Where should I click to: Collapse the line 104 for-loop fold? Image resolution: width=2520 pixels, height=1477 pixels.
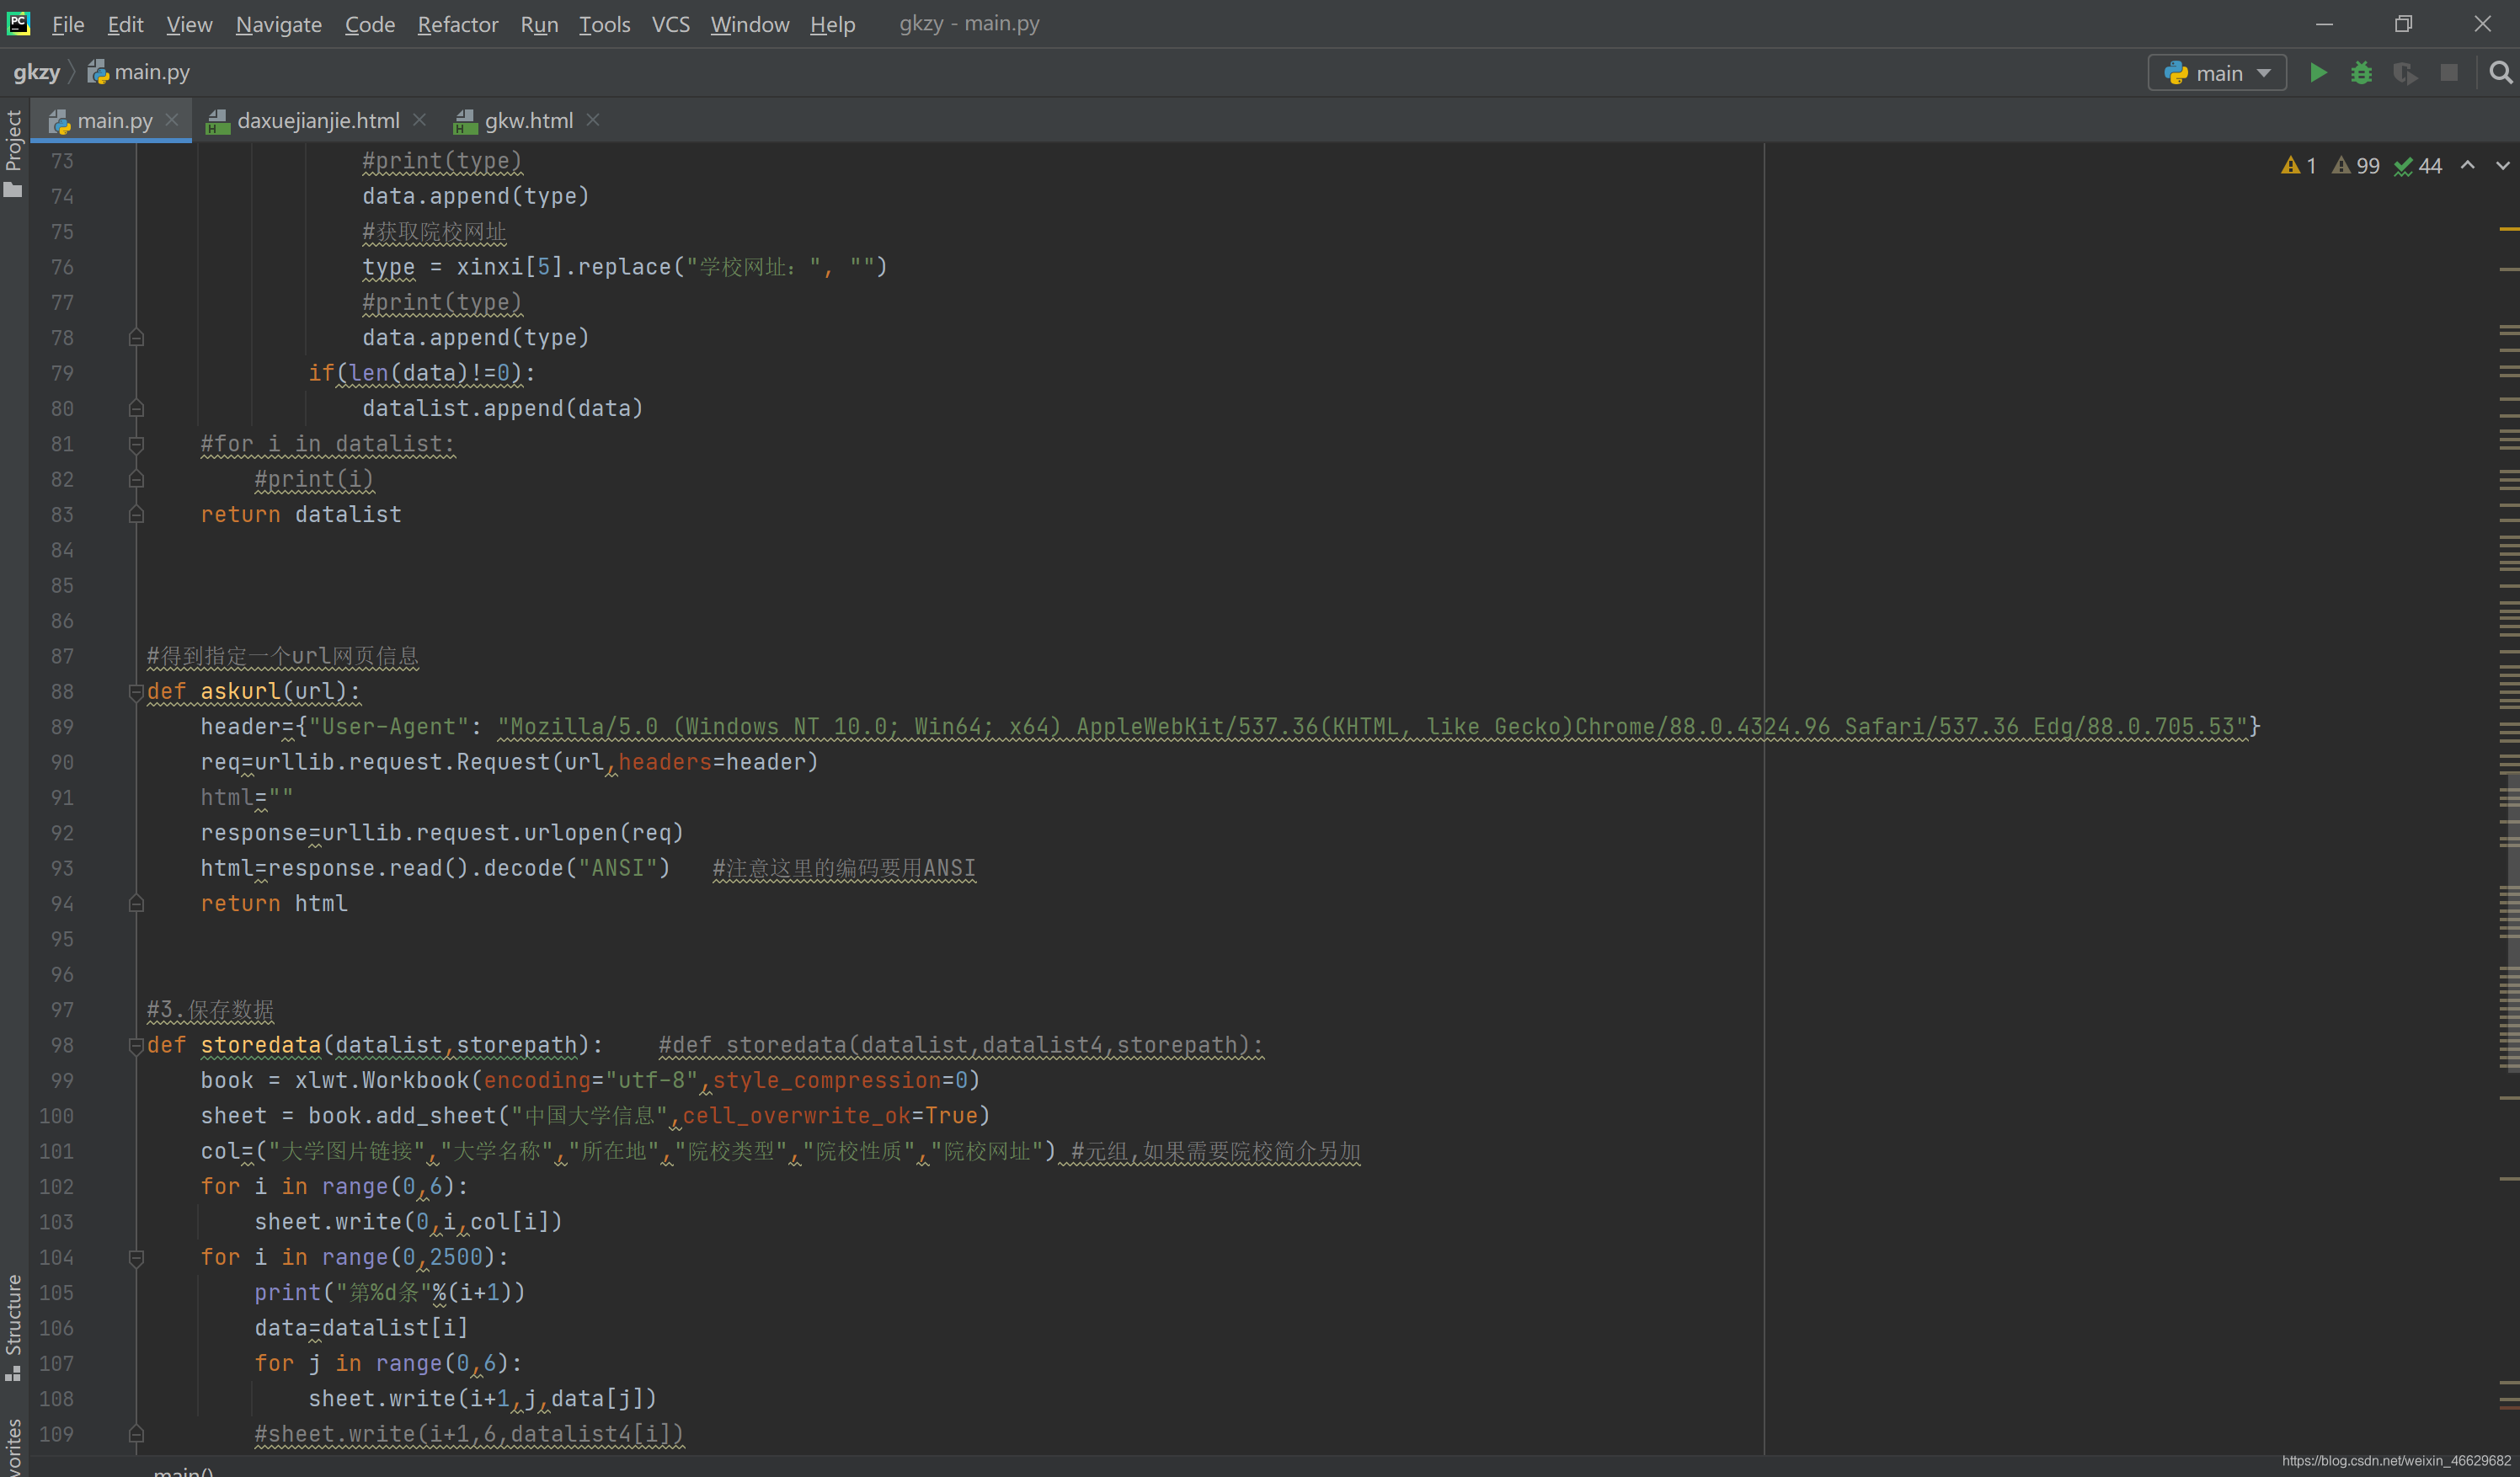[x=136, y=1257]
